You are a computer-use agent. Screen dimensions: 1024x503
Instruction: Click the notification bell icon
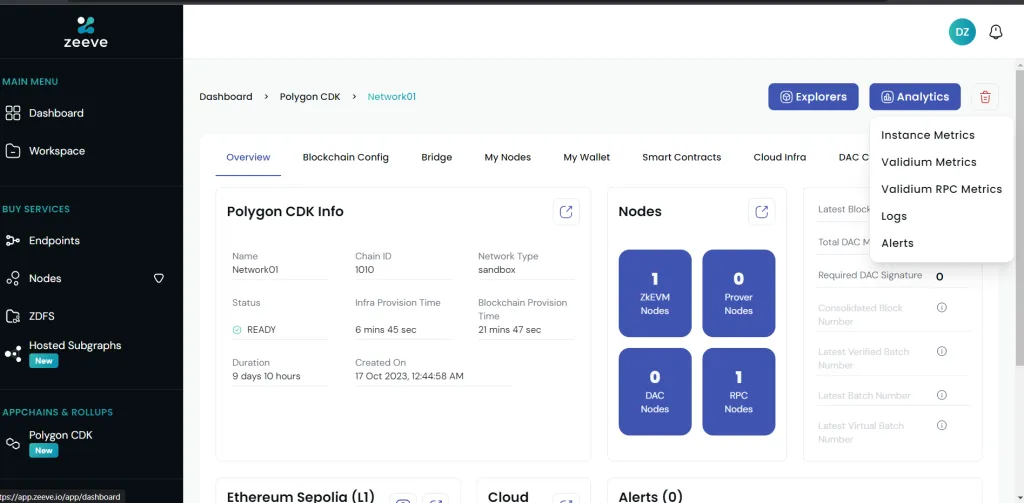point(995,32)
